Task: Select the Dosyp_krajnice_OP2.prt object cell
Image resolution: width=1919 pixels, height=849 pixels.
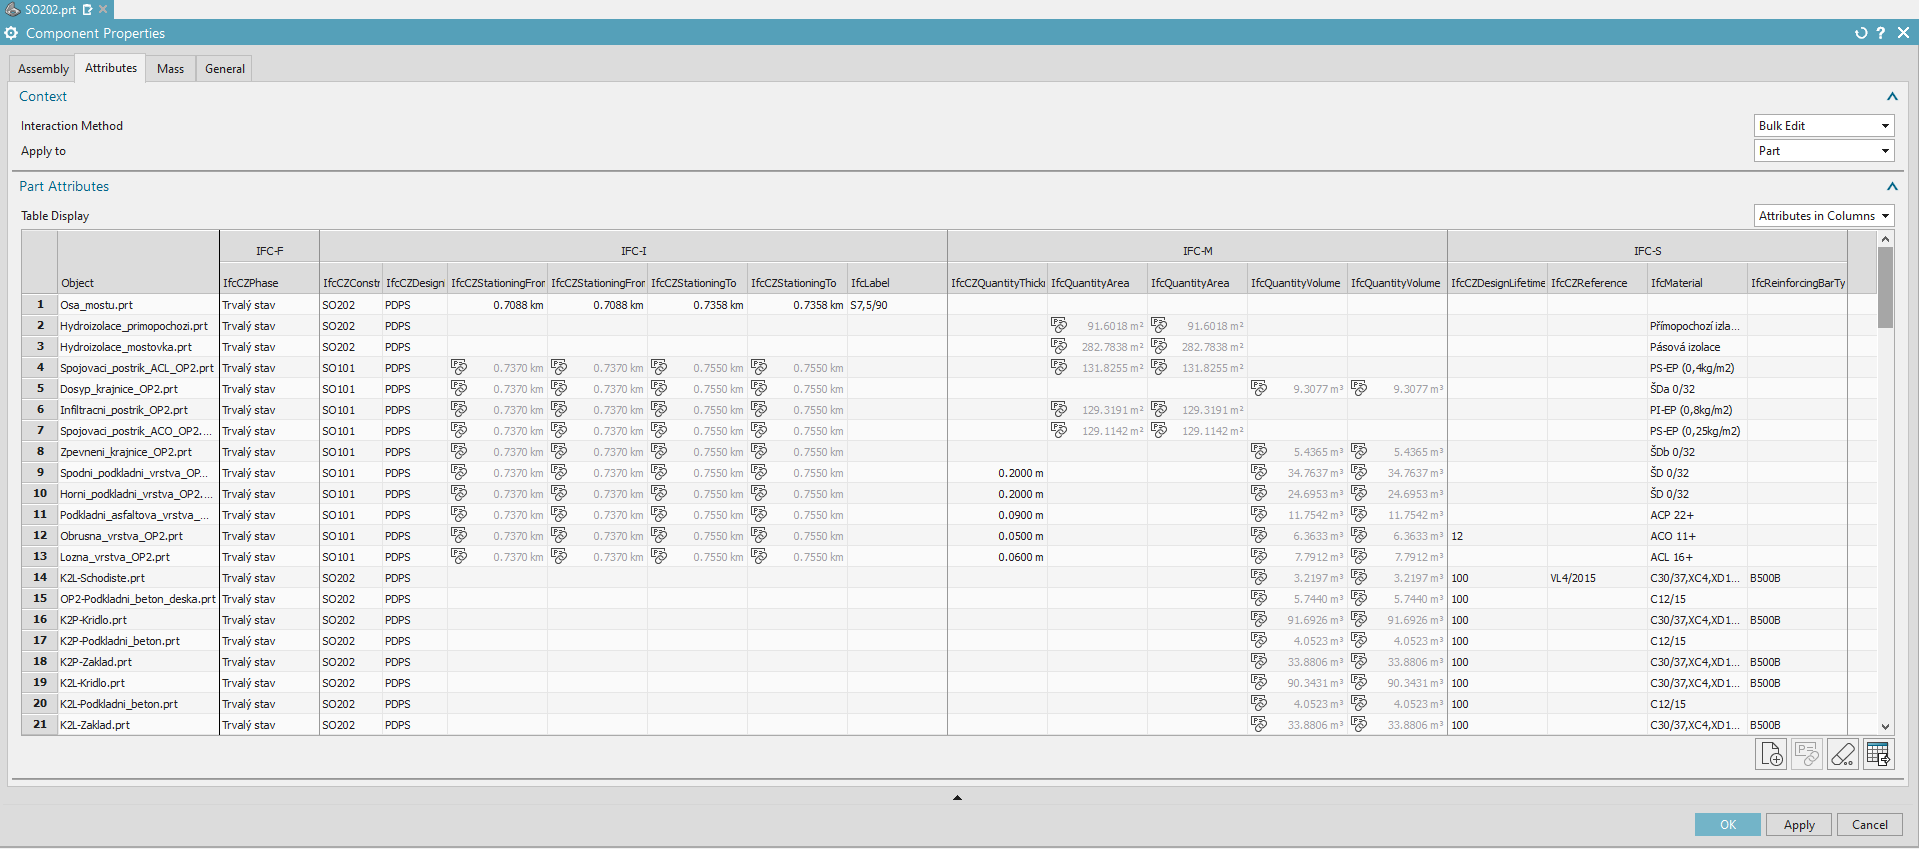Action: pos(138,389)
